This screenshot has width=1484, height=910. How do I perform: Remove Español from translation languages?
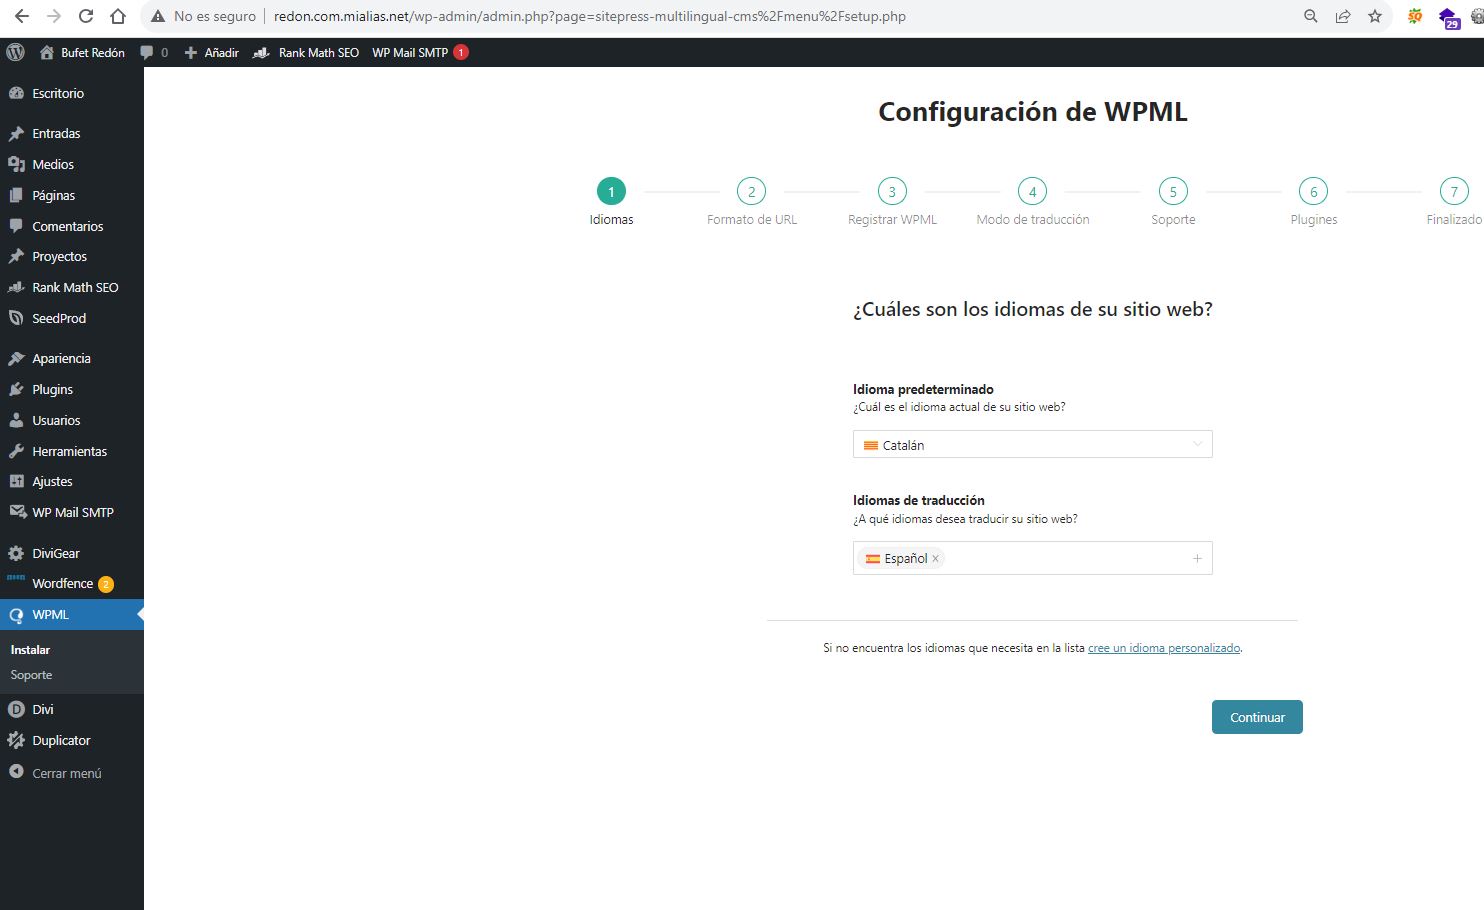tap(936, 559)
